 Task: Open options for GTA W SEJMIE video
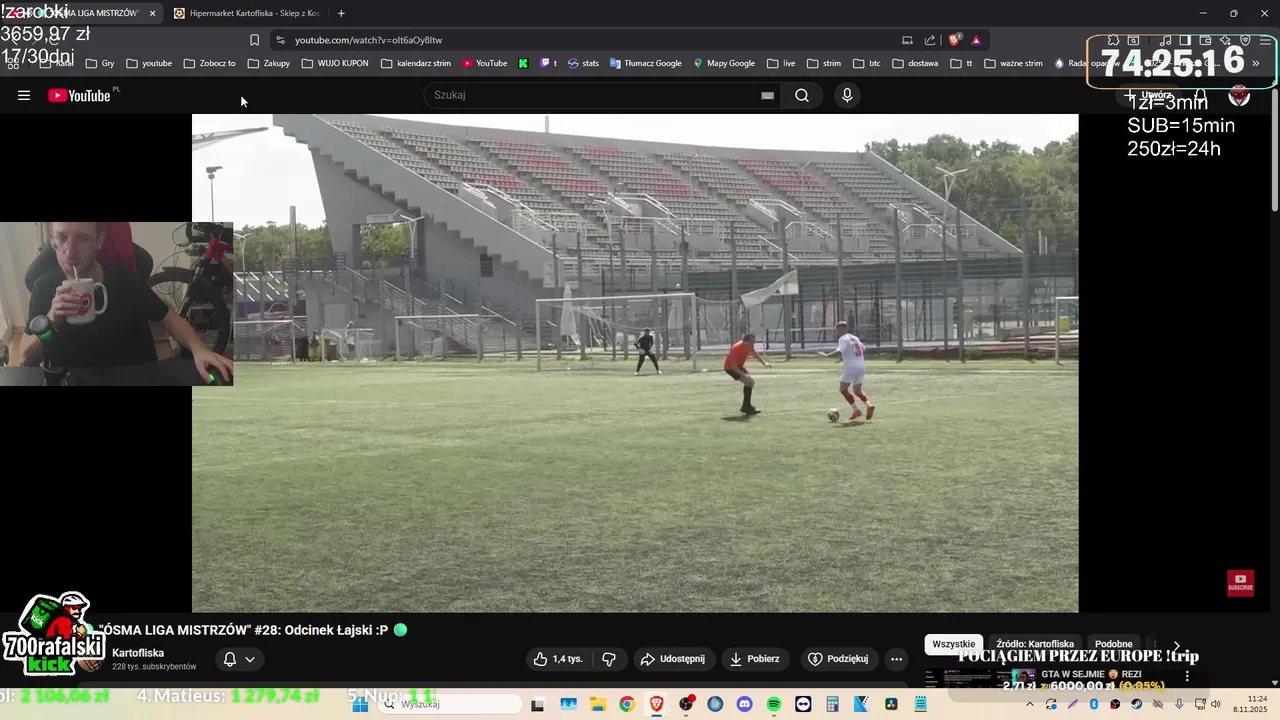(x=1188, y=676)
